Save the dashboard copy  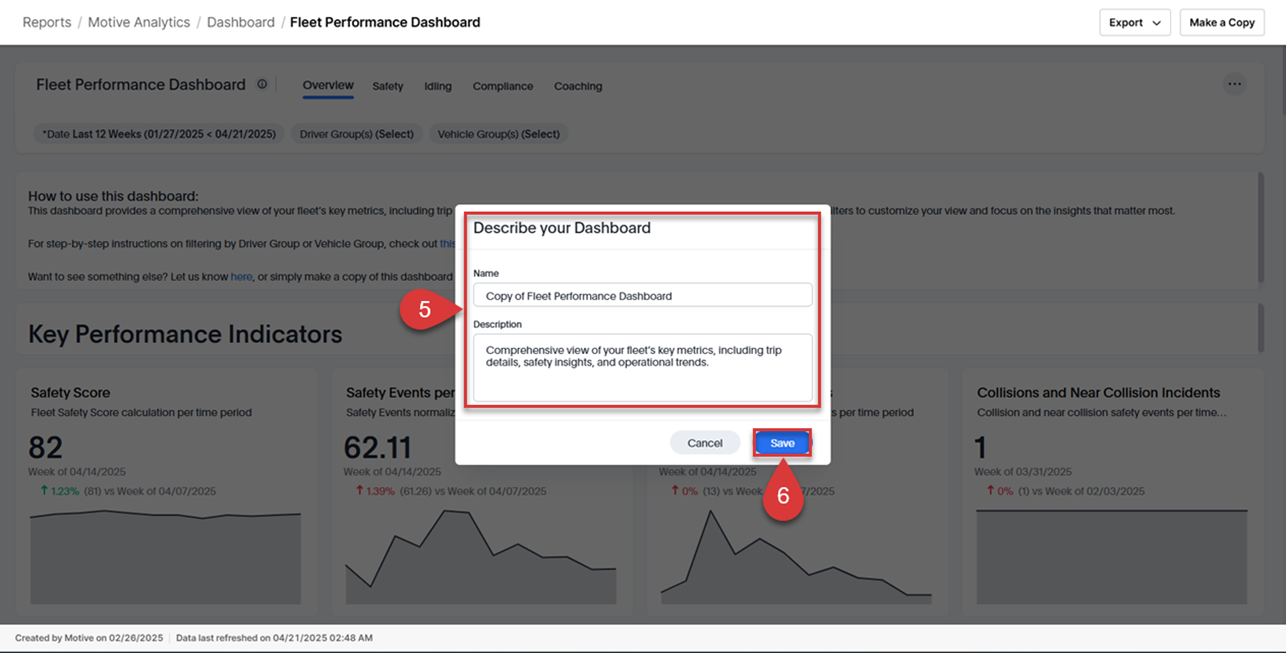(782, 443)
